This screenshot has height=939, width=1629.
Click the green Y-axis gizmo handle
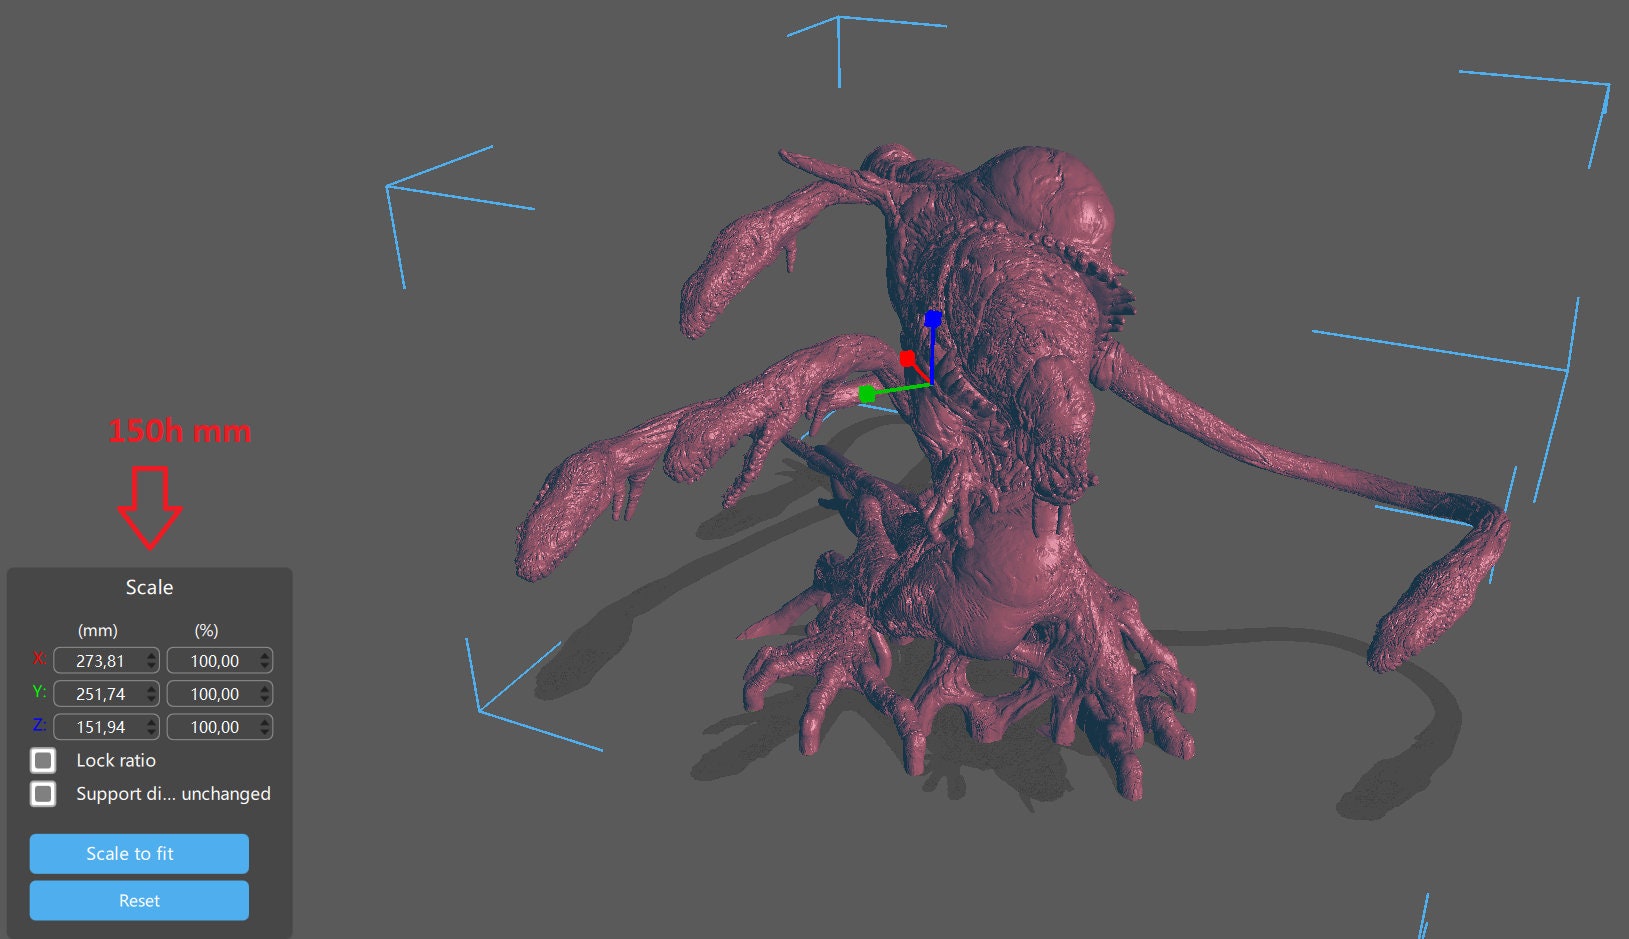click(x=867, y=395)
